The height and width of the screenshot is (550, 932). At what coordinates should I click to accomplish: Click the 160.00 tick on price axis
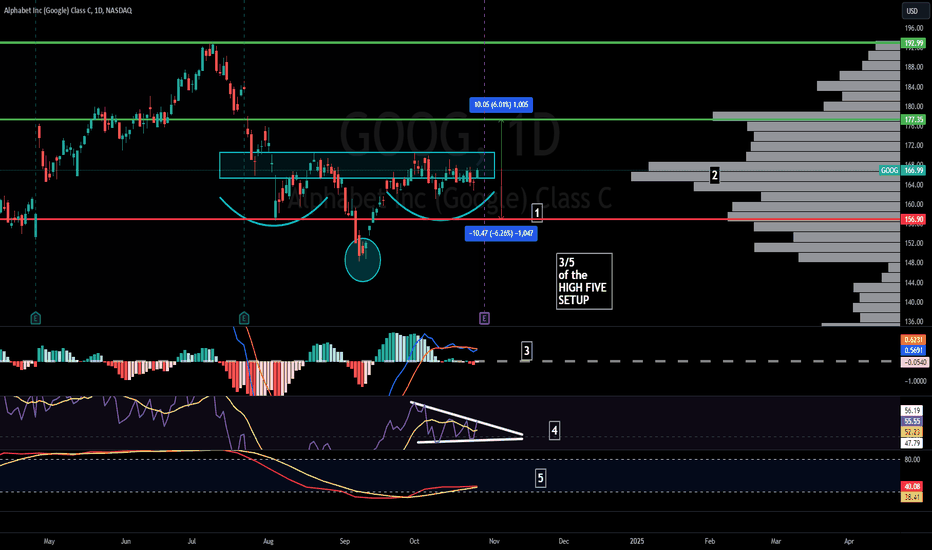[x=914, y=204]
